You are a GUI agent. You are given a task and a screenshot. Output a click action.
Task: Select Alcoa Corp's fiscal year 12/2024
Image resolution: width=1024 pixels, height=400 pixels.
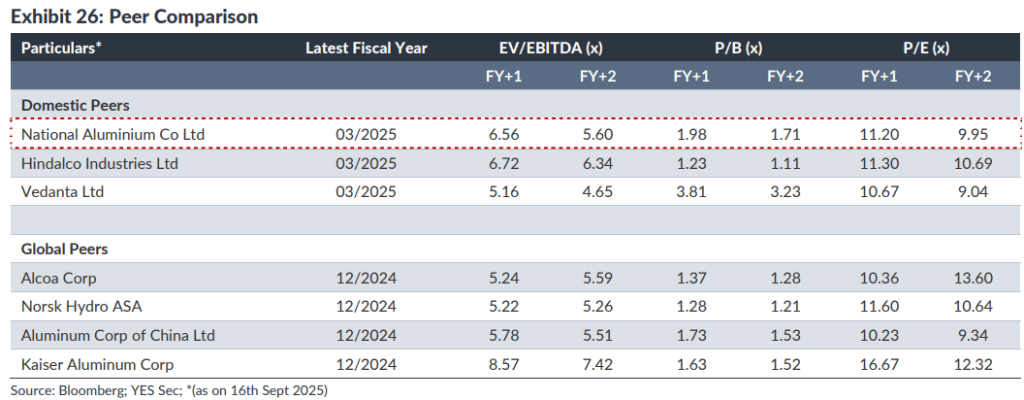pyautogui.click(x=366, y=278)
